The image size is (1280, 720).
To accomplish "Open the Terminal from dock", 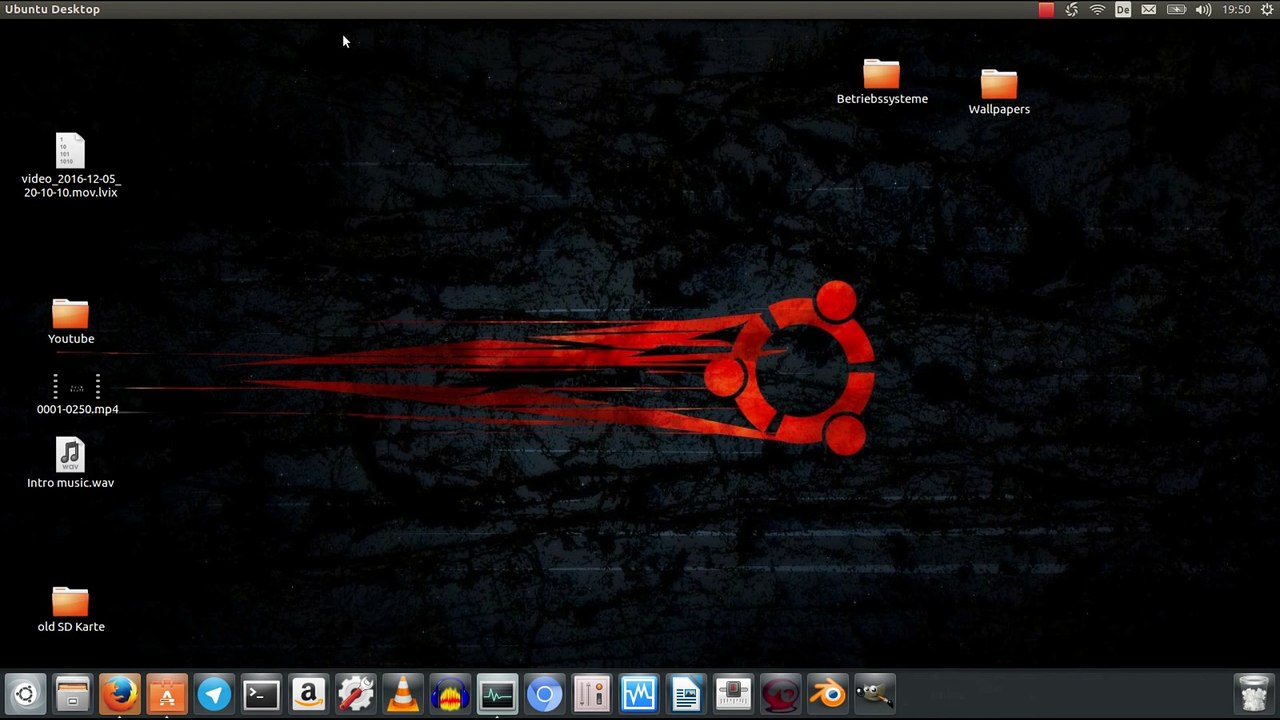I will coord(261,694).
